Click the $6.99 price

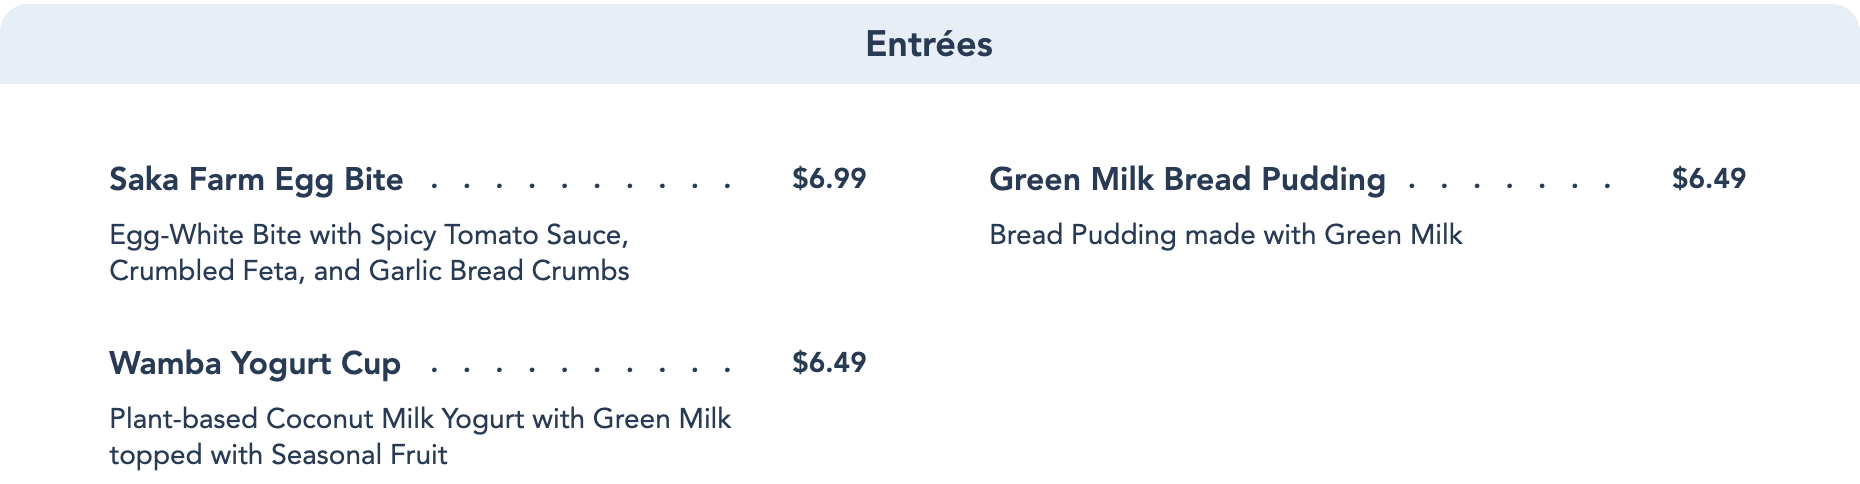click(829, 179)
